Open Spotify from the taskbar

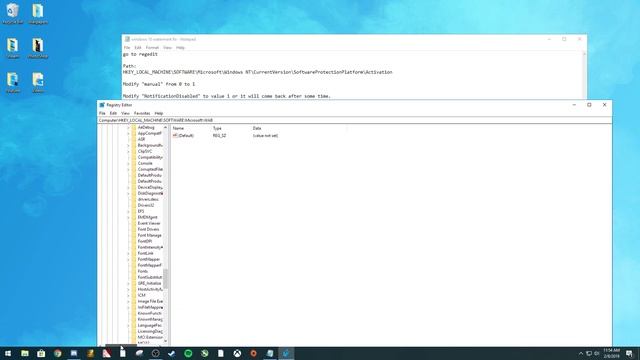pos(188,353)
